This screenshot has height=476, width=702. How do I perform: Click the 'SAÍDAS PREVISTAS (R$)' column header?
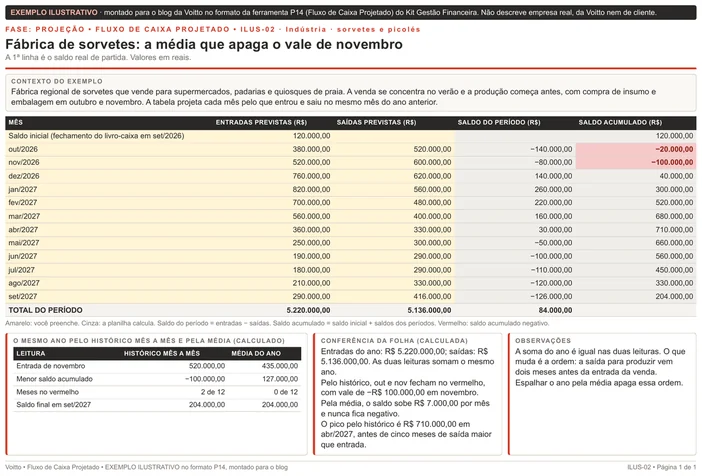click(376, 122)
